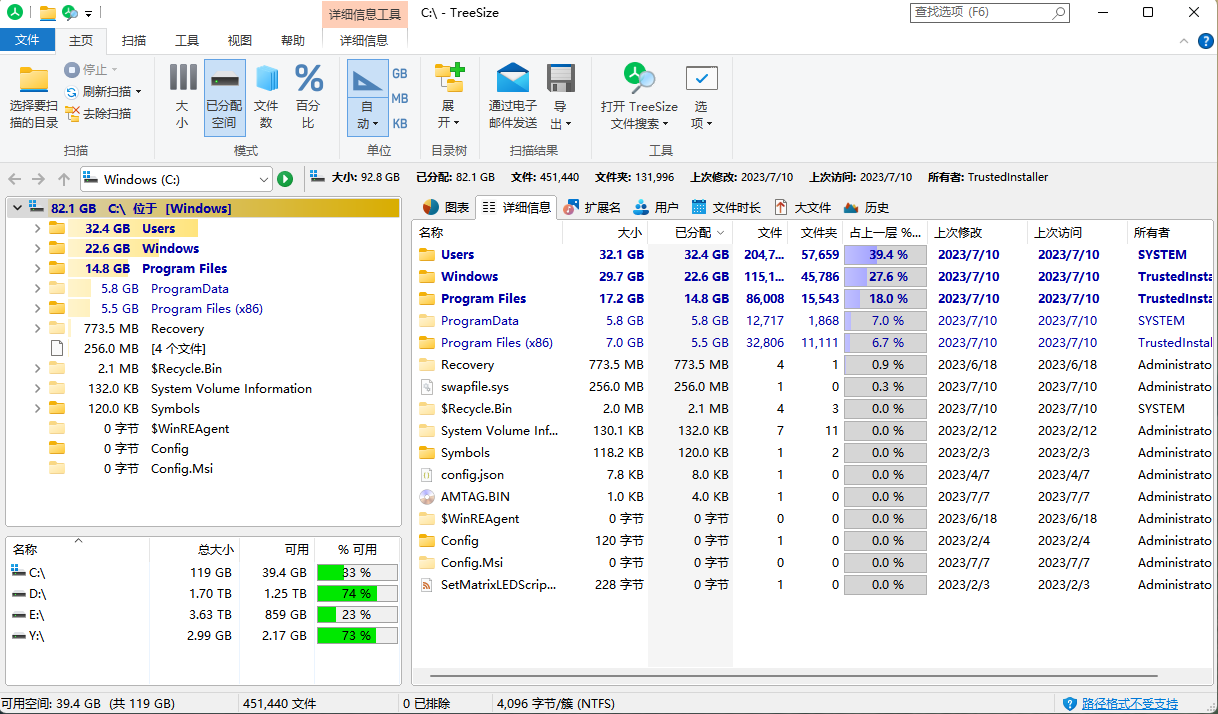Open the Windows (C:) drive dropdown
Image resolution: width=1218 pixels, height=714 pixels.
(x=263, y=178)
